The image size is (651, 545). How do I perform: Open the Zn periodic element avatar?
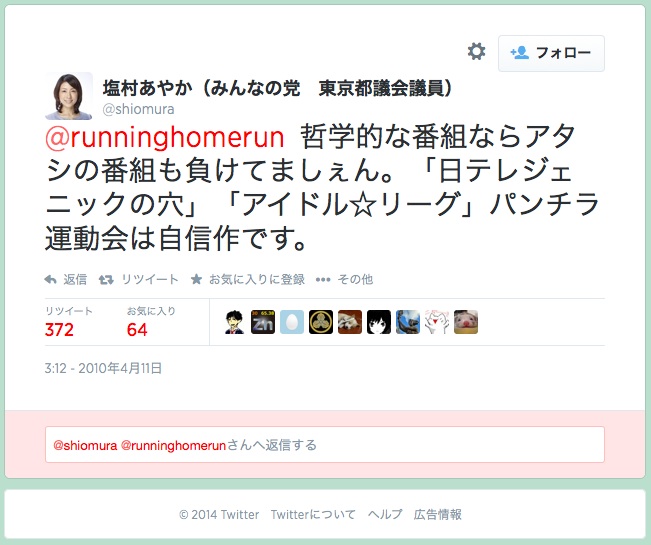(x=263, y=322)
